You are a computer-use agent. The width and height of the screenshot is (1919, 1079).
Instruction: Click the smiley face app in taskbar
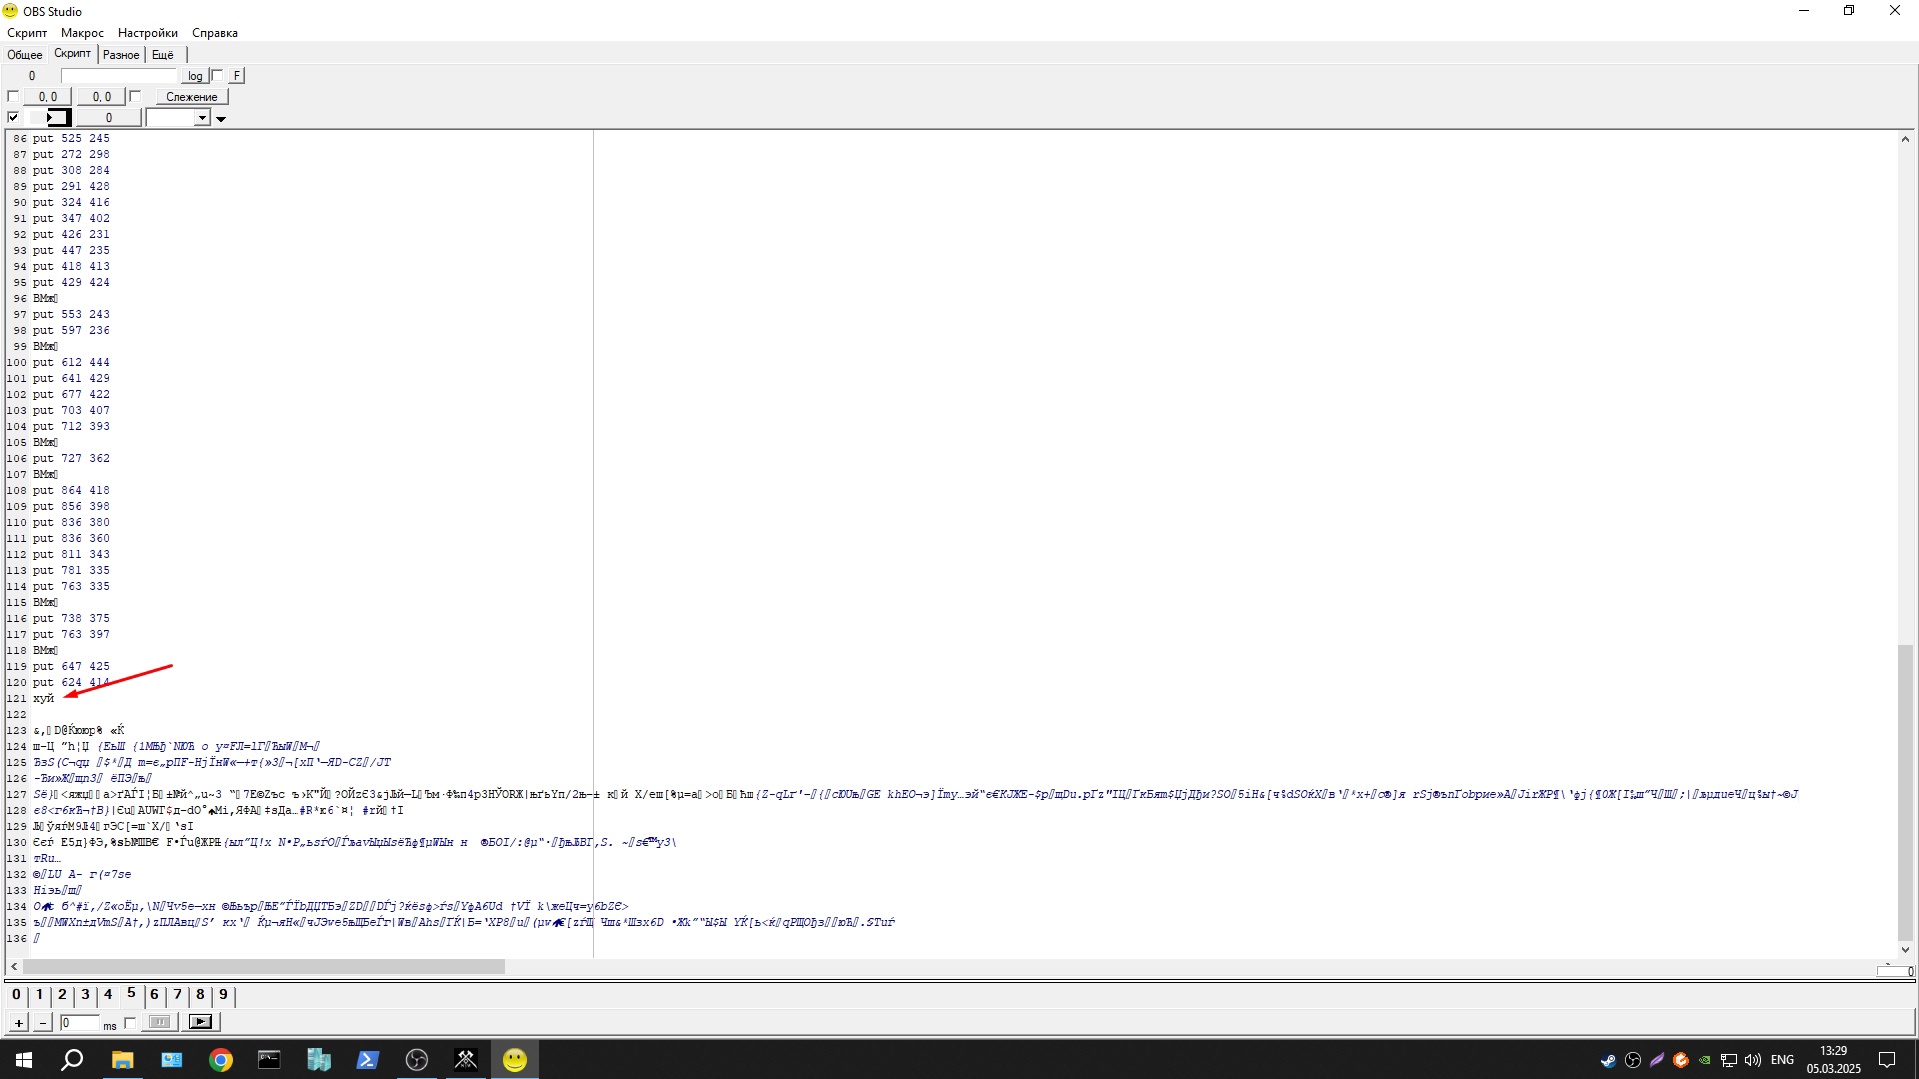click(x=514, y=1060)
